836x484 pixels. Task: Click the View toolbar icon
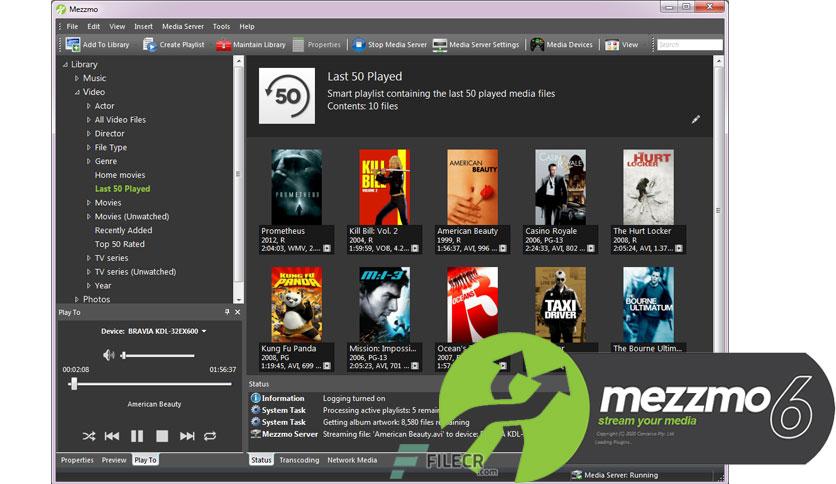tap(612, 45)
